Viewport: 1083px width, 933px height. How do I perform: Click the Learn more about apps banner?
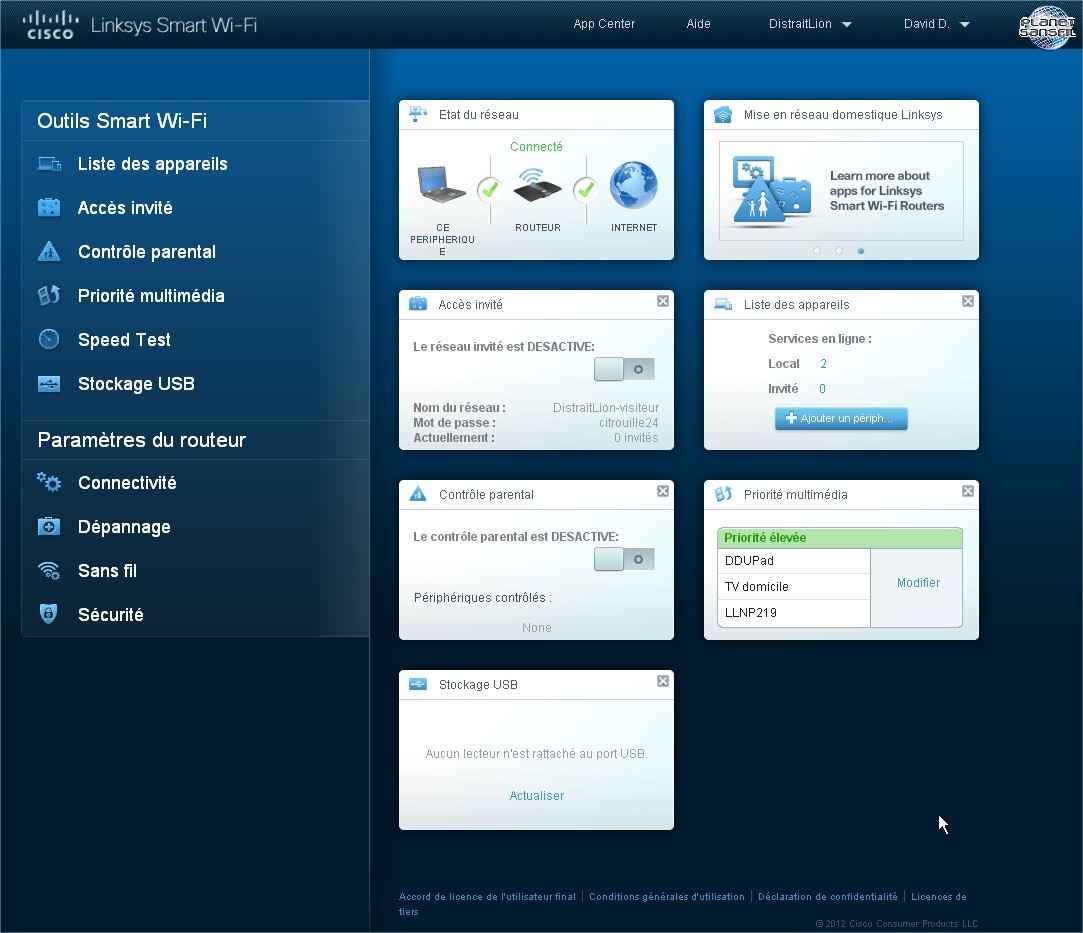(841, 191)
